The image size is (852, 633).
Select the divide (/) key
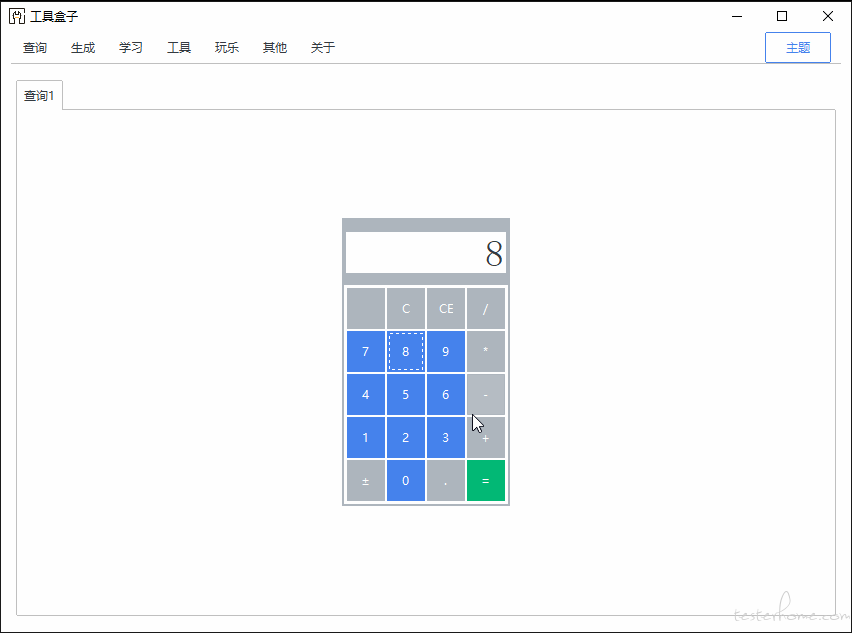tap(486, 308)
